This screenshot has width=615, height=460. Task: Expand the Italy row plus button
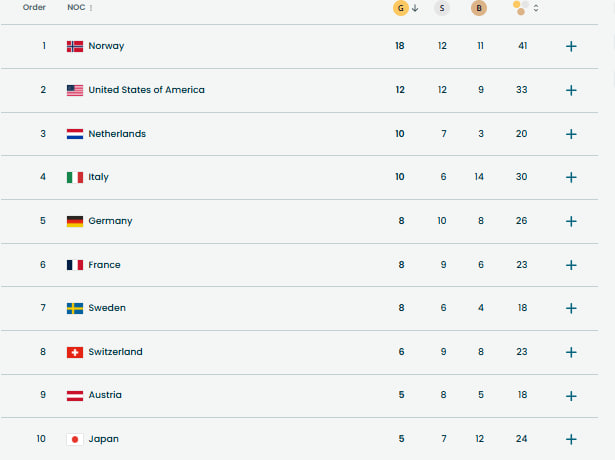(x=571, y=177)
